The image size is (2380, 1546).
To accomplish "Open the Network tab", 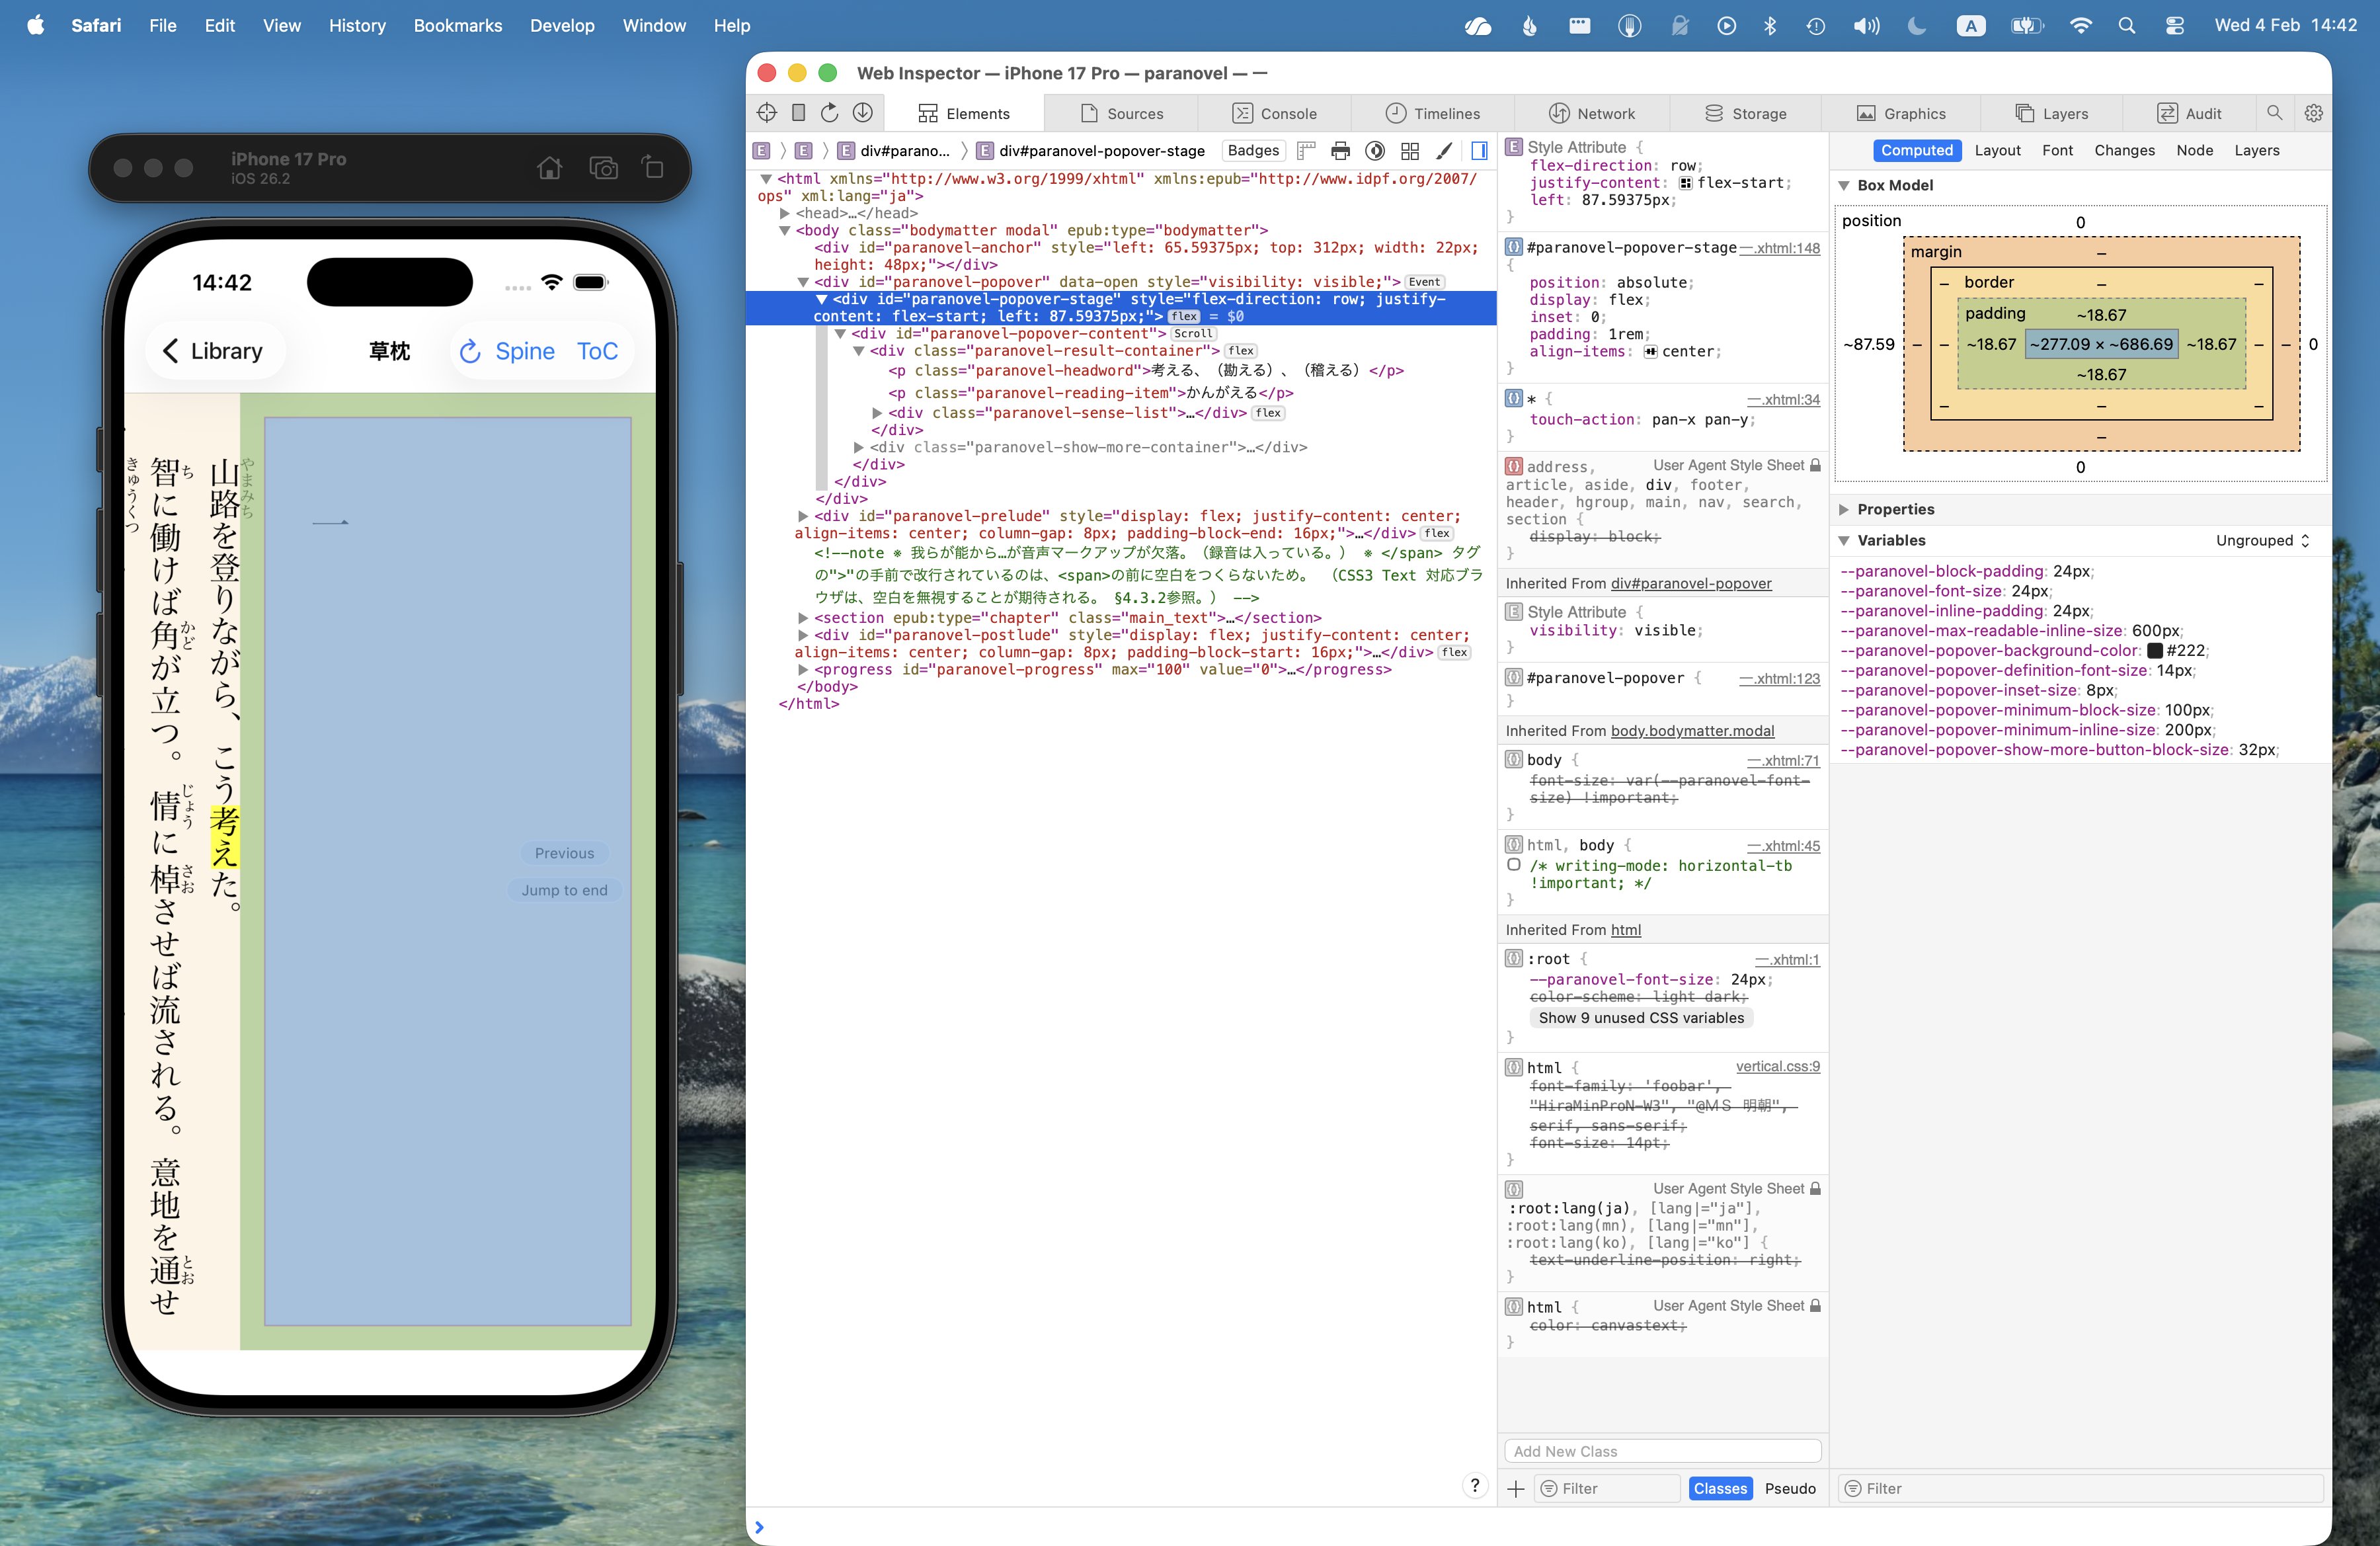I will coord(1591,114).
